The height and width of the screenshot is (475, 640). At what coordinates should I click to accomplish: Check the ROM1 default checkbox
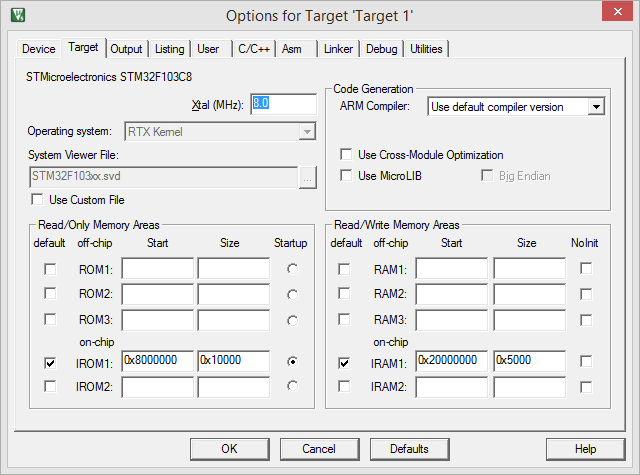point(50,269)
